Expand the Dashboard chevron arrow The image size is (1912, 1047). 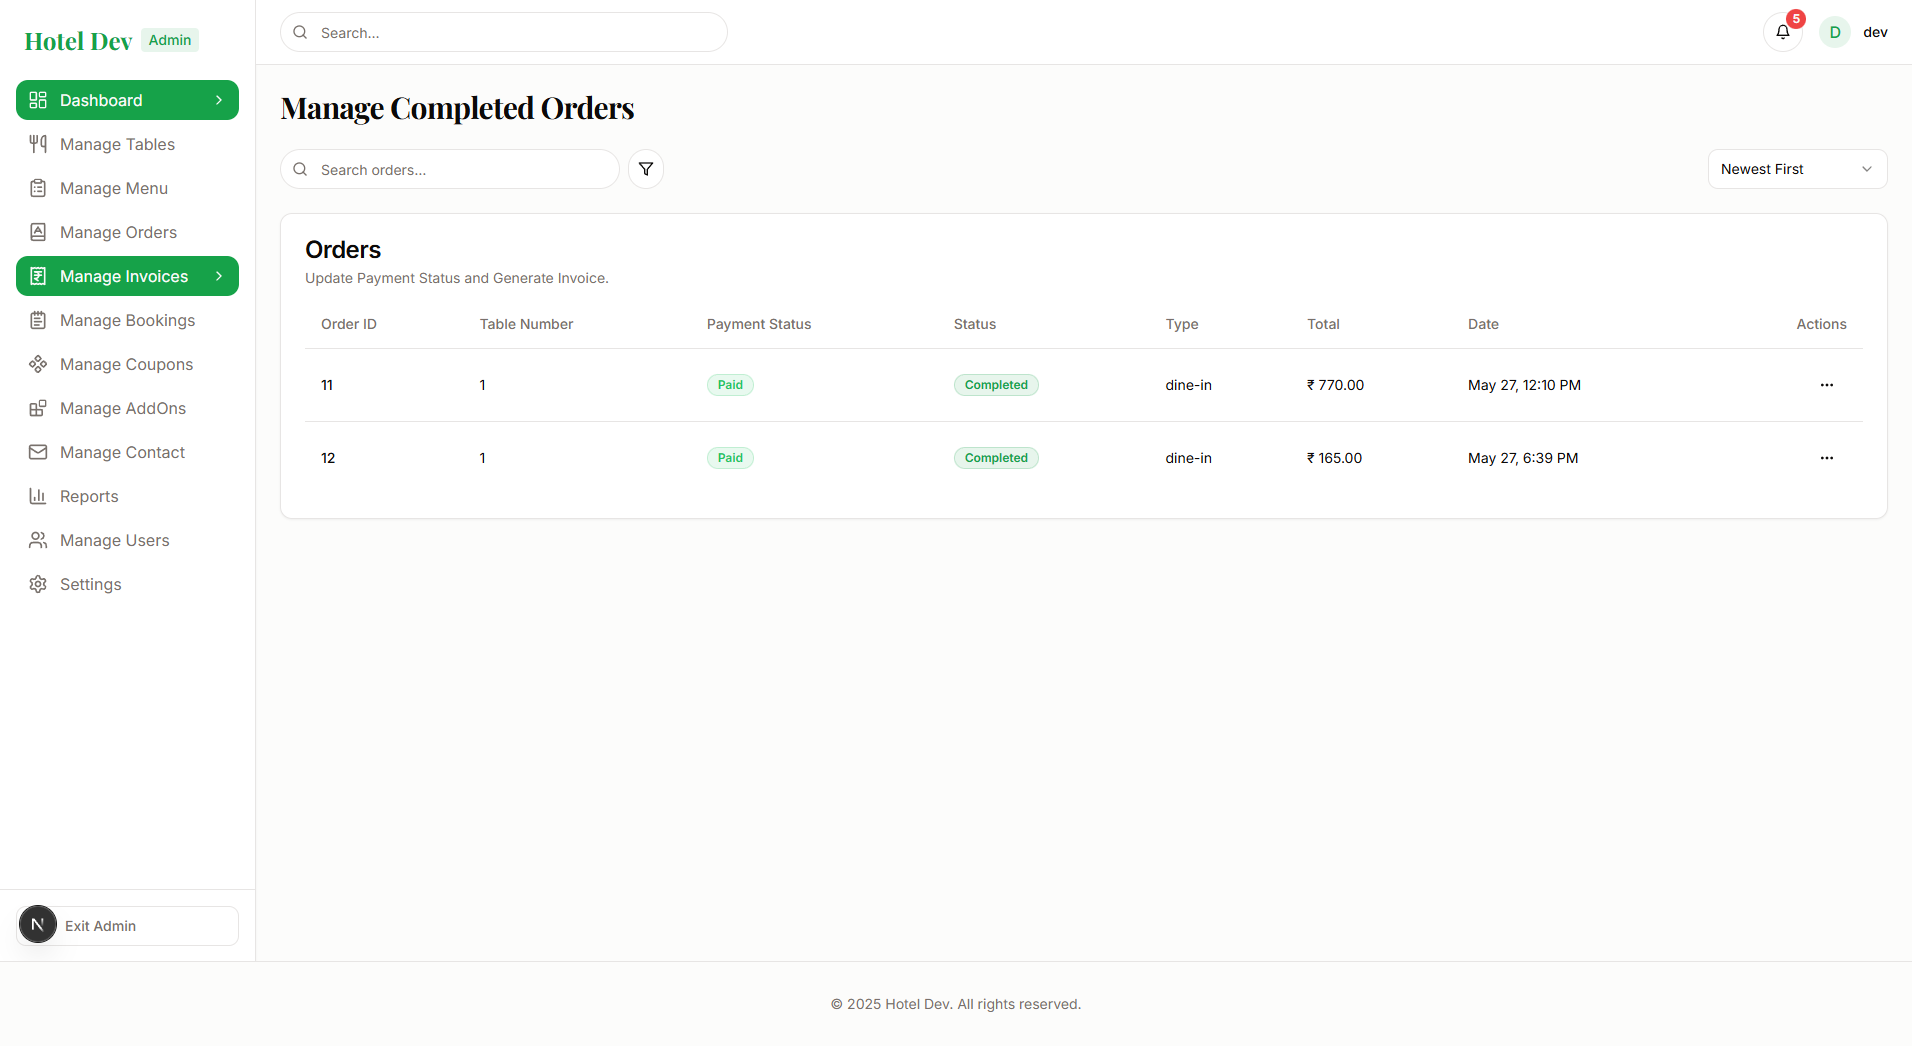pos(219,100)
